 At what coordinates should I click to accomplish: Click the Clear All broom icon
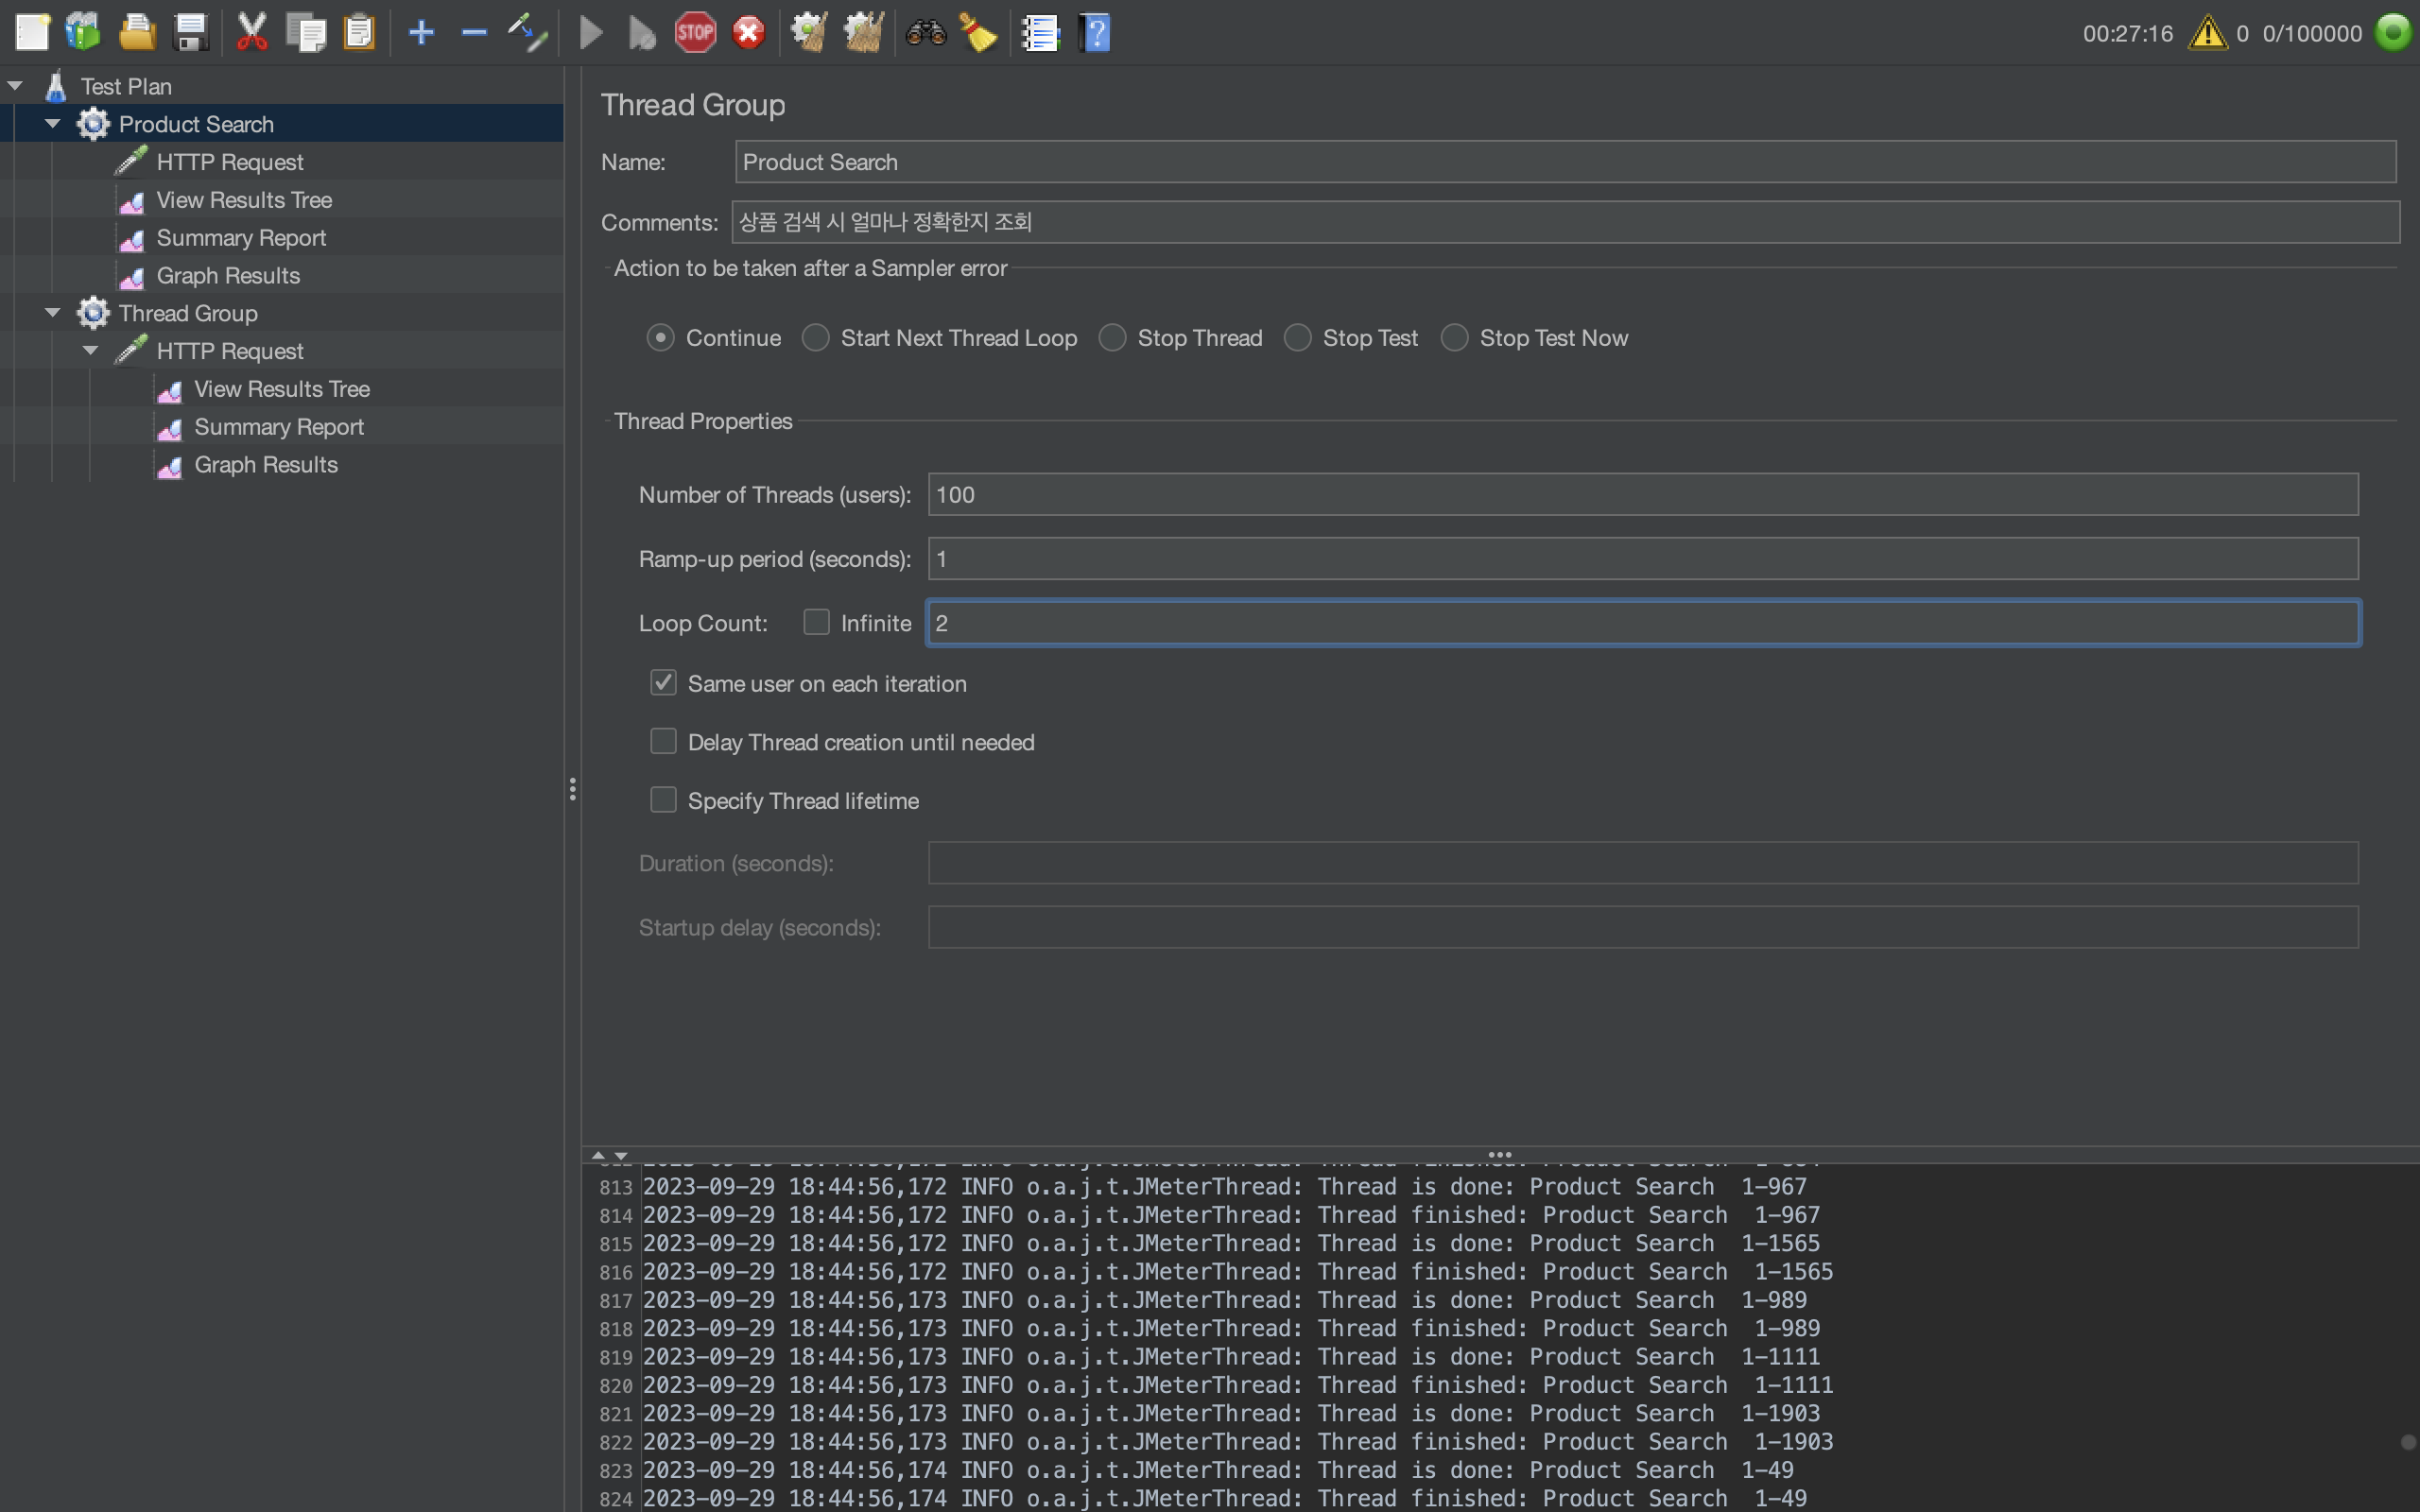point(863,33)
